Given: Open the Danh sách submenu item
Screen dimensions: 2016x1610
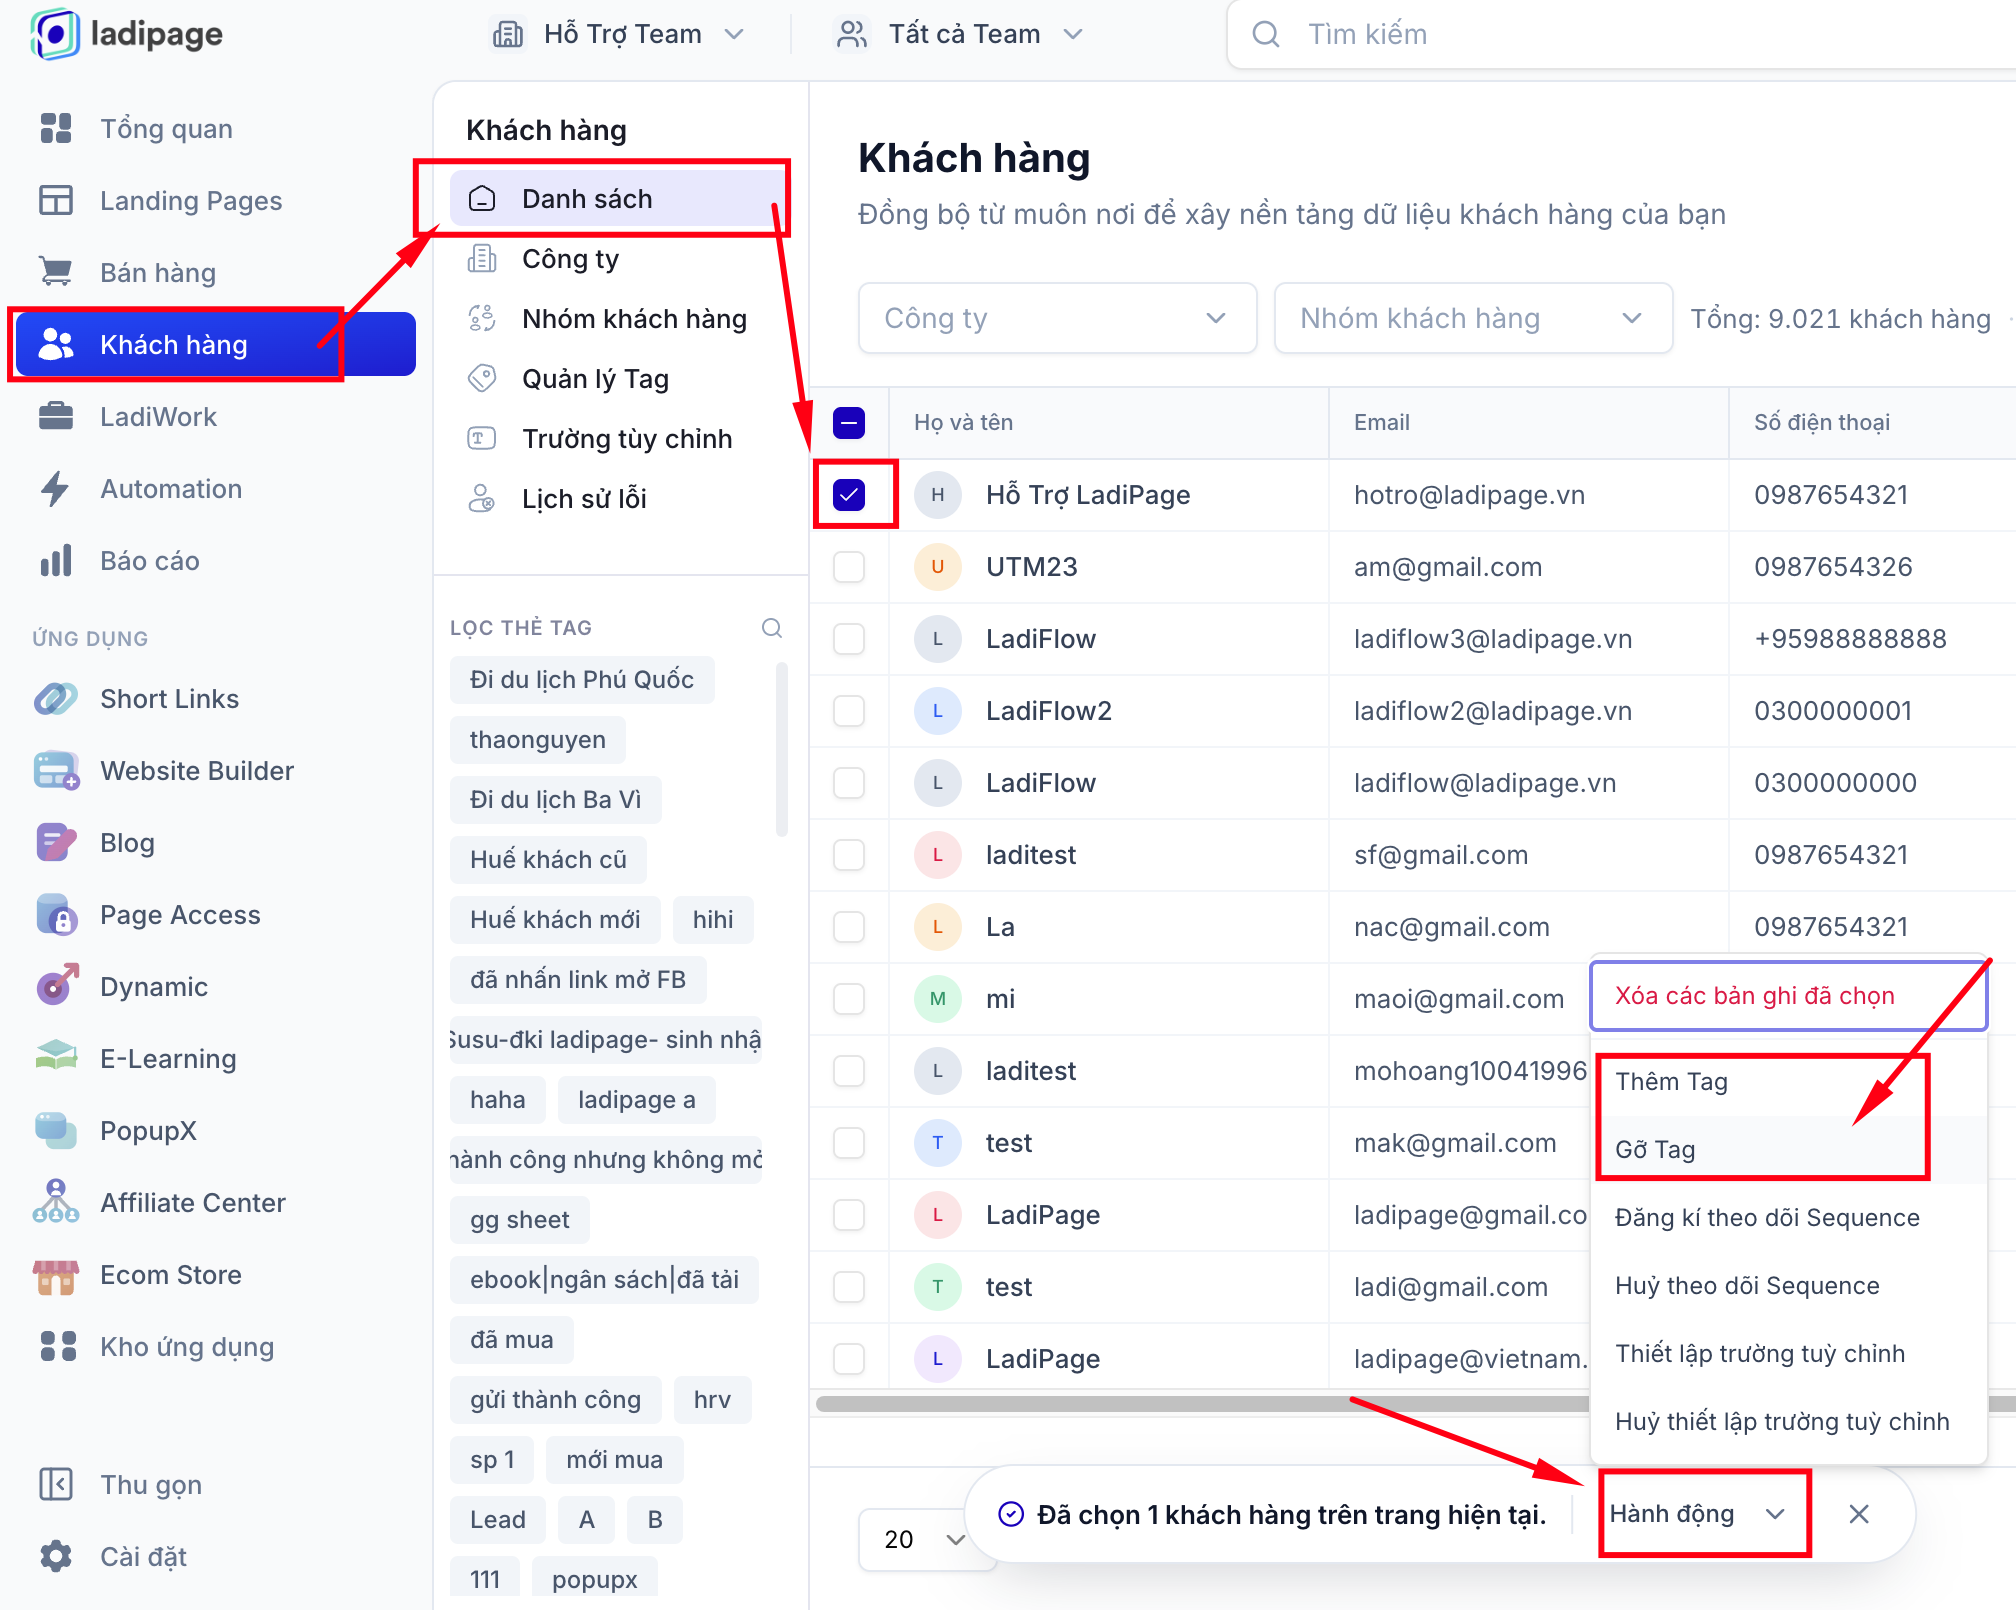Looking at the screenshot, I should click(618, 199).
